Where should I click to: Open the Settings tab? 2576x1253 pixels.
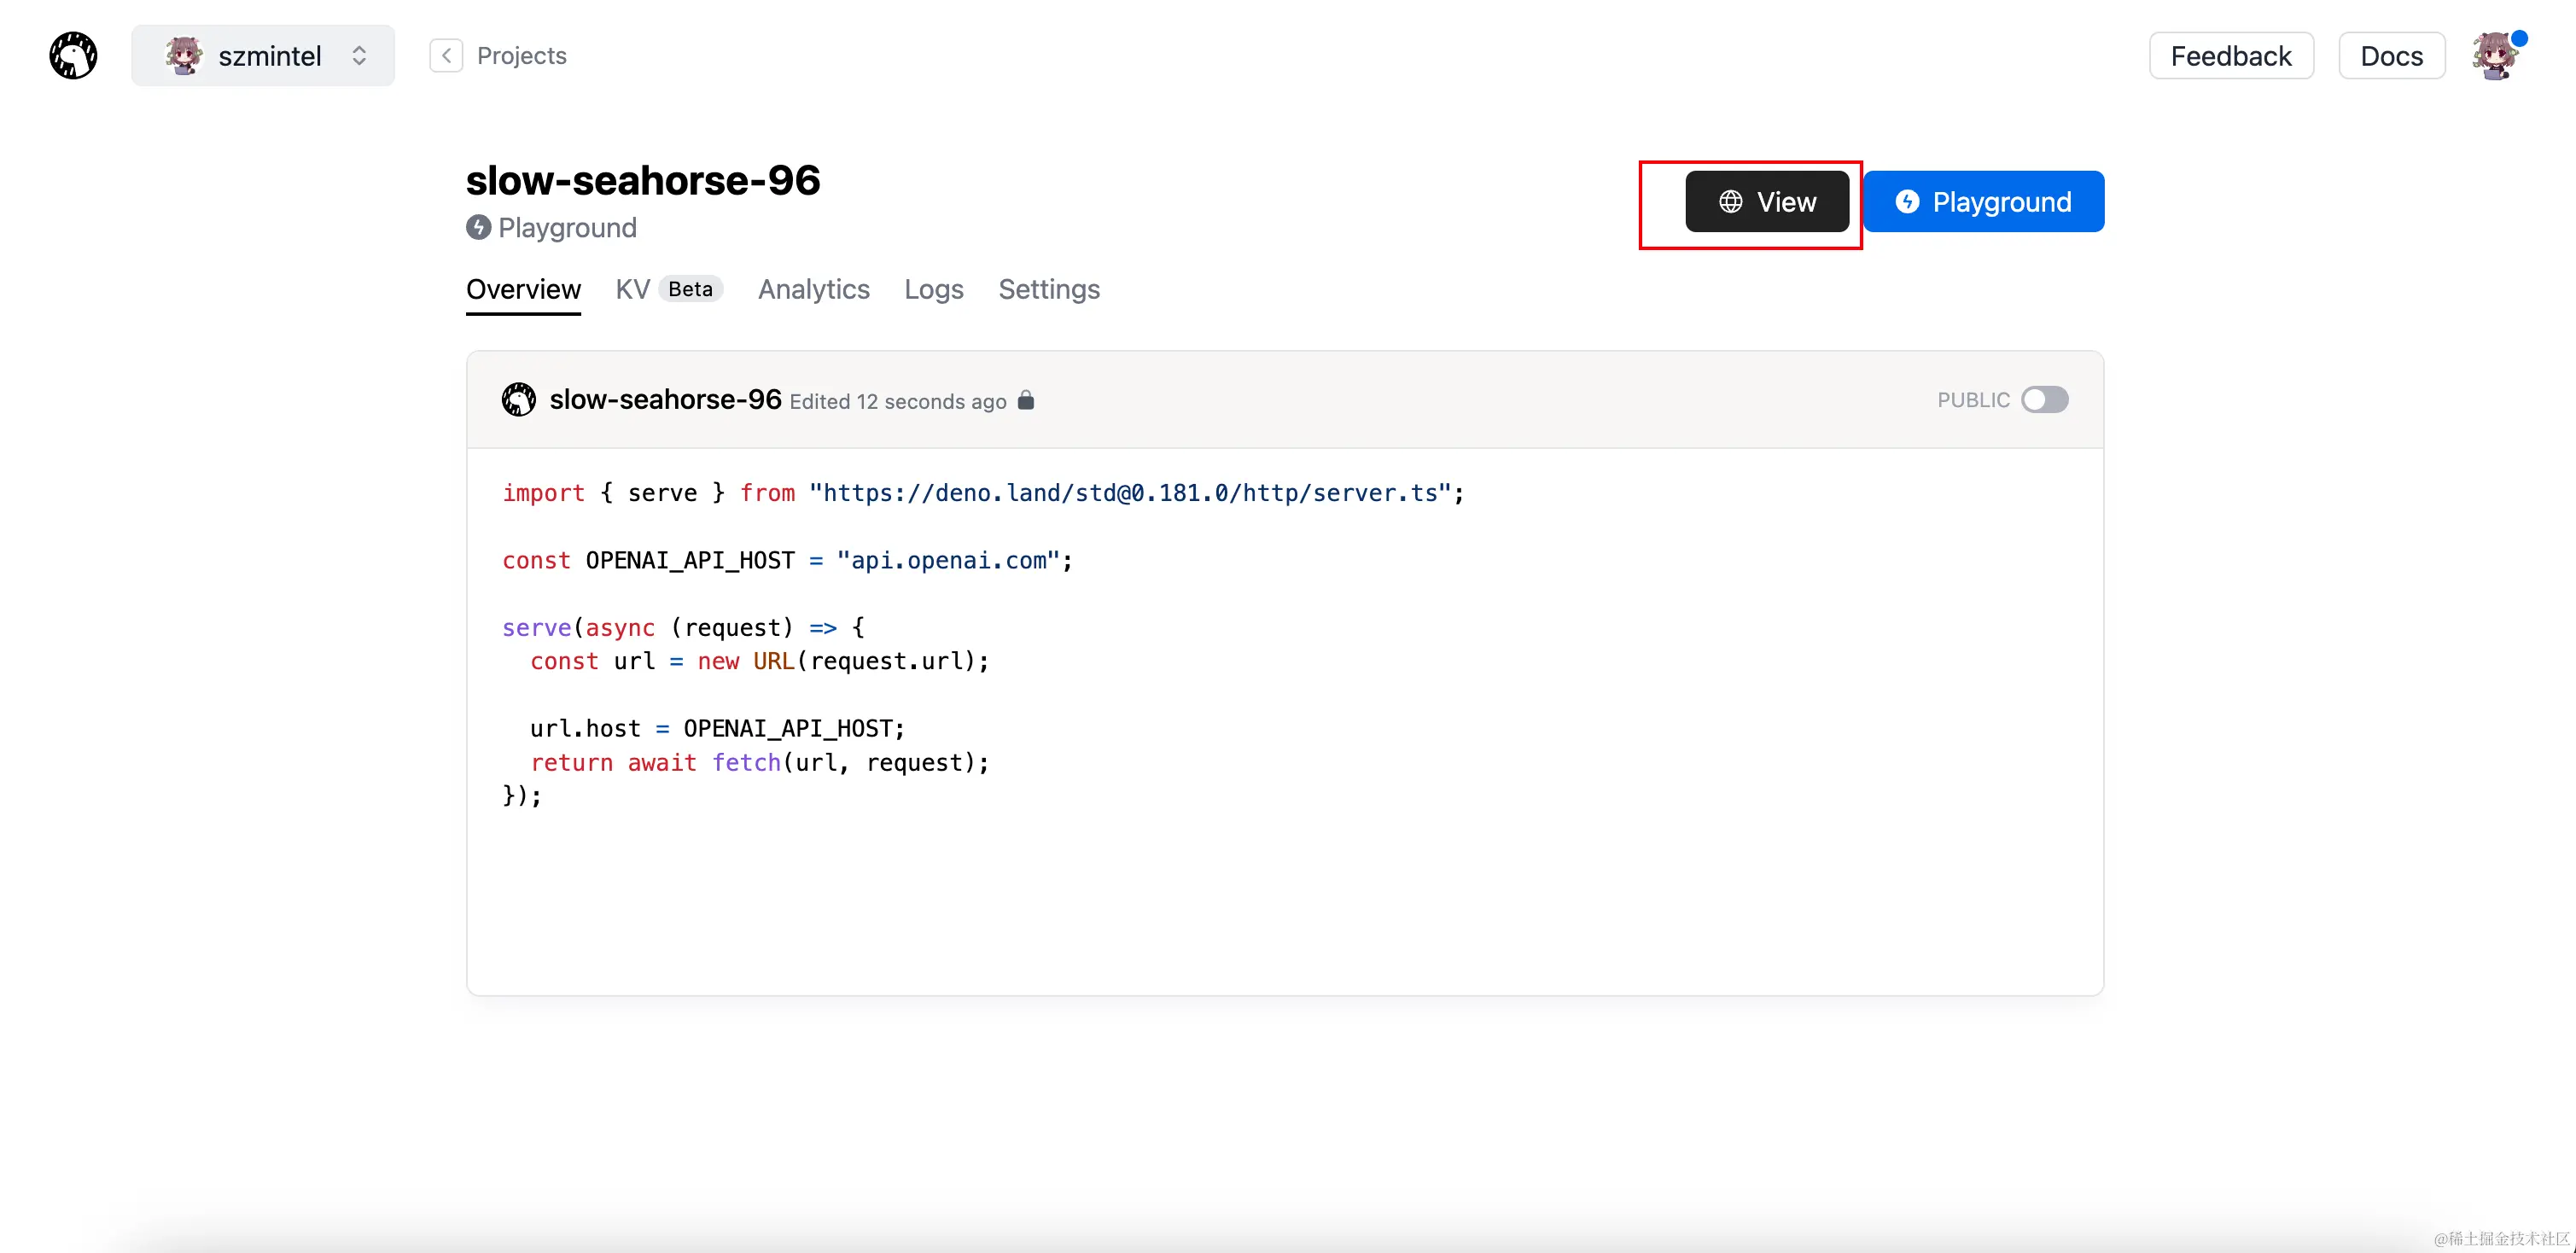pyautogui.click(x=1048, y=289)
